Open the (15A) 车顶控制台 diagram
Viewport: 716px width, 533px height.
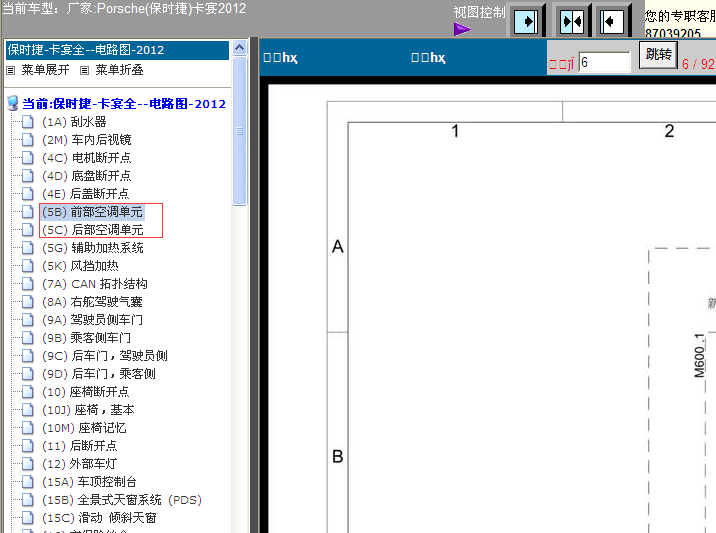[89, 482]
